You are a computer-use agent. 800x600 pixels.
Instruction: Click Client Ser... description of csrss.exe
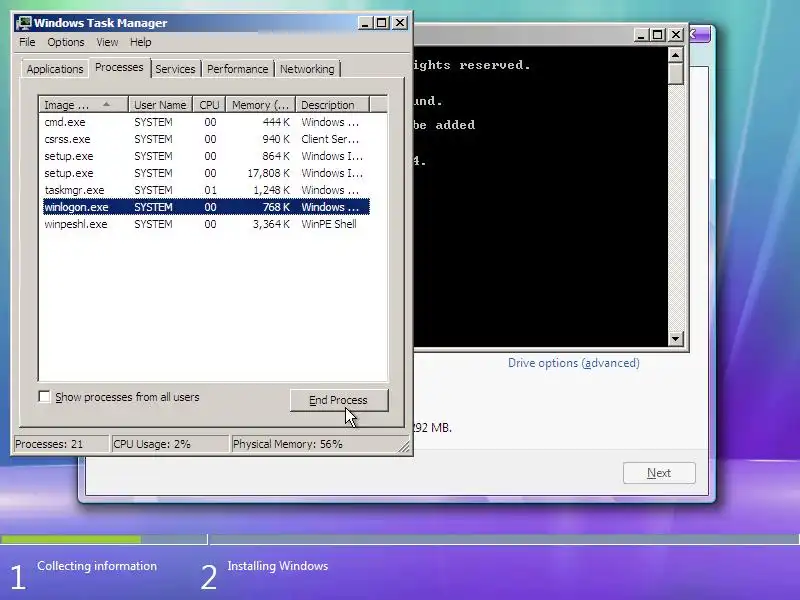coord(330,139)
